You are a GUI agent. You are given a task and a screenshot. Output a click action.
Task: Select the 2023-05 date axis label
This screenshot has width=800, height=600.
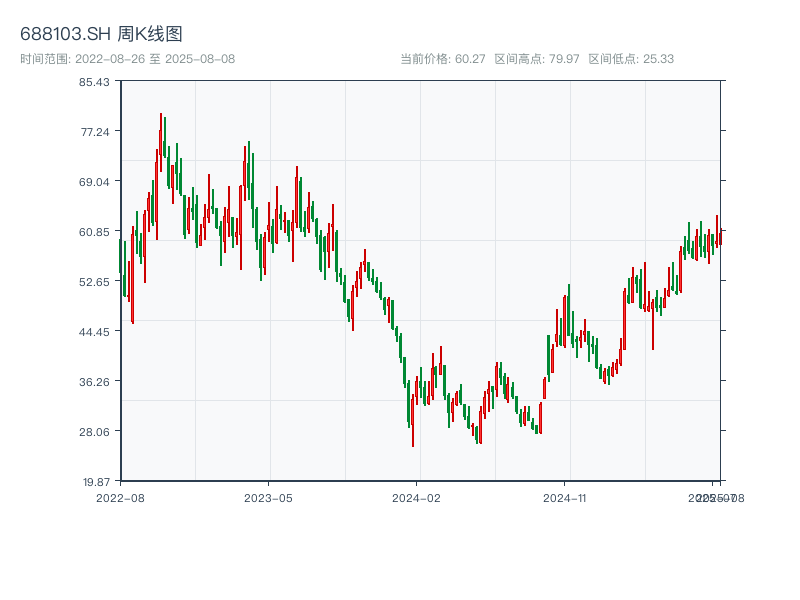click(x=268, y=497)
